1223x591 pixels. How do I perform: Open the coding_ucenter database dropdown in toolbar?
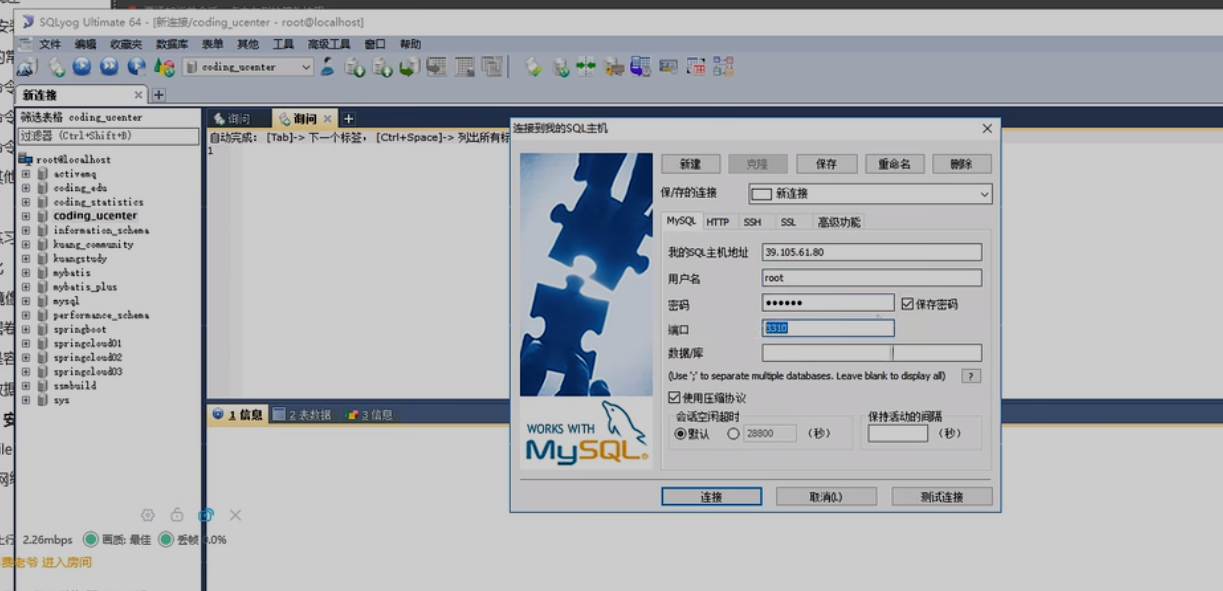(x=306, y=67)
